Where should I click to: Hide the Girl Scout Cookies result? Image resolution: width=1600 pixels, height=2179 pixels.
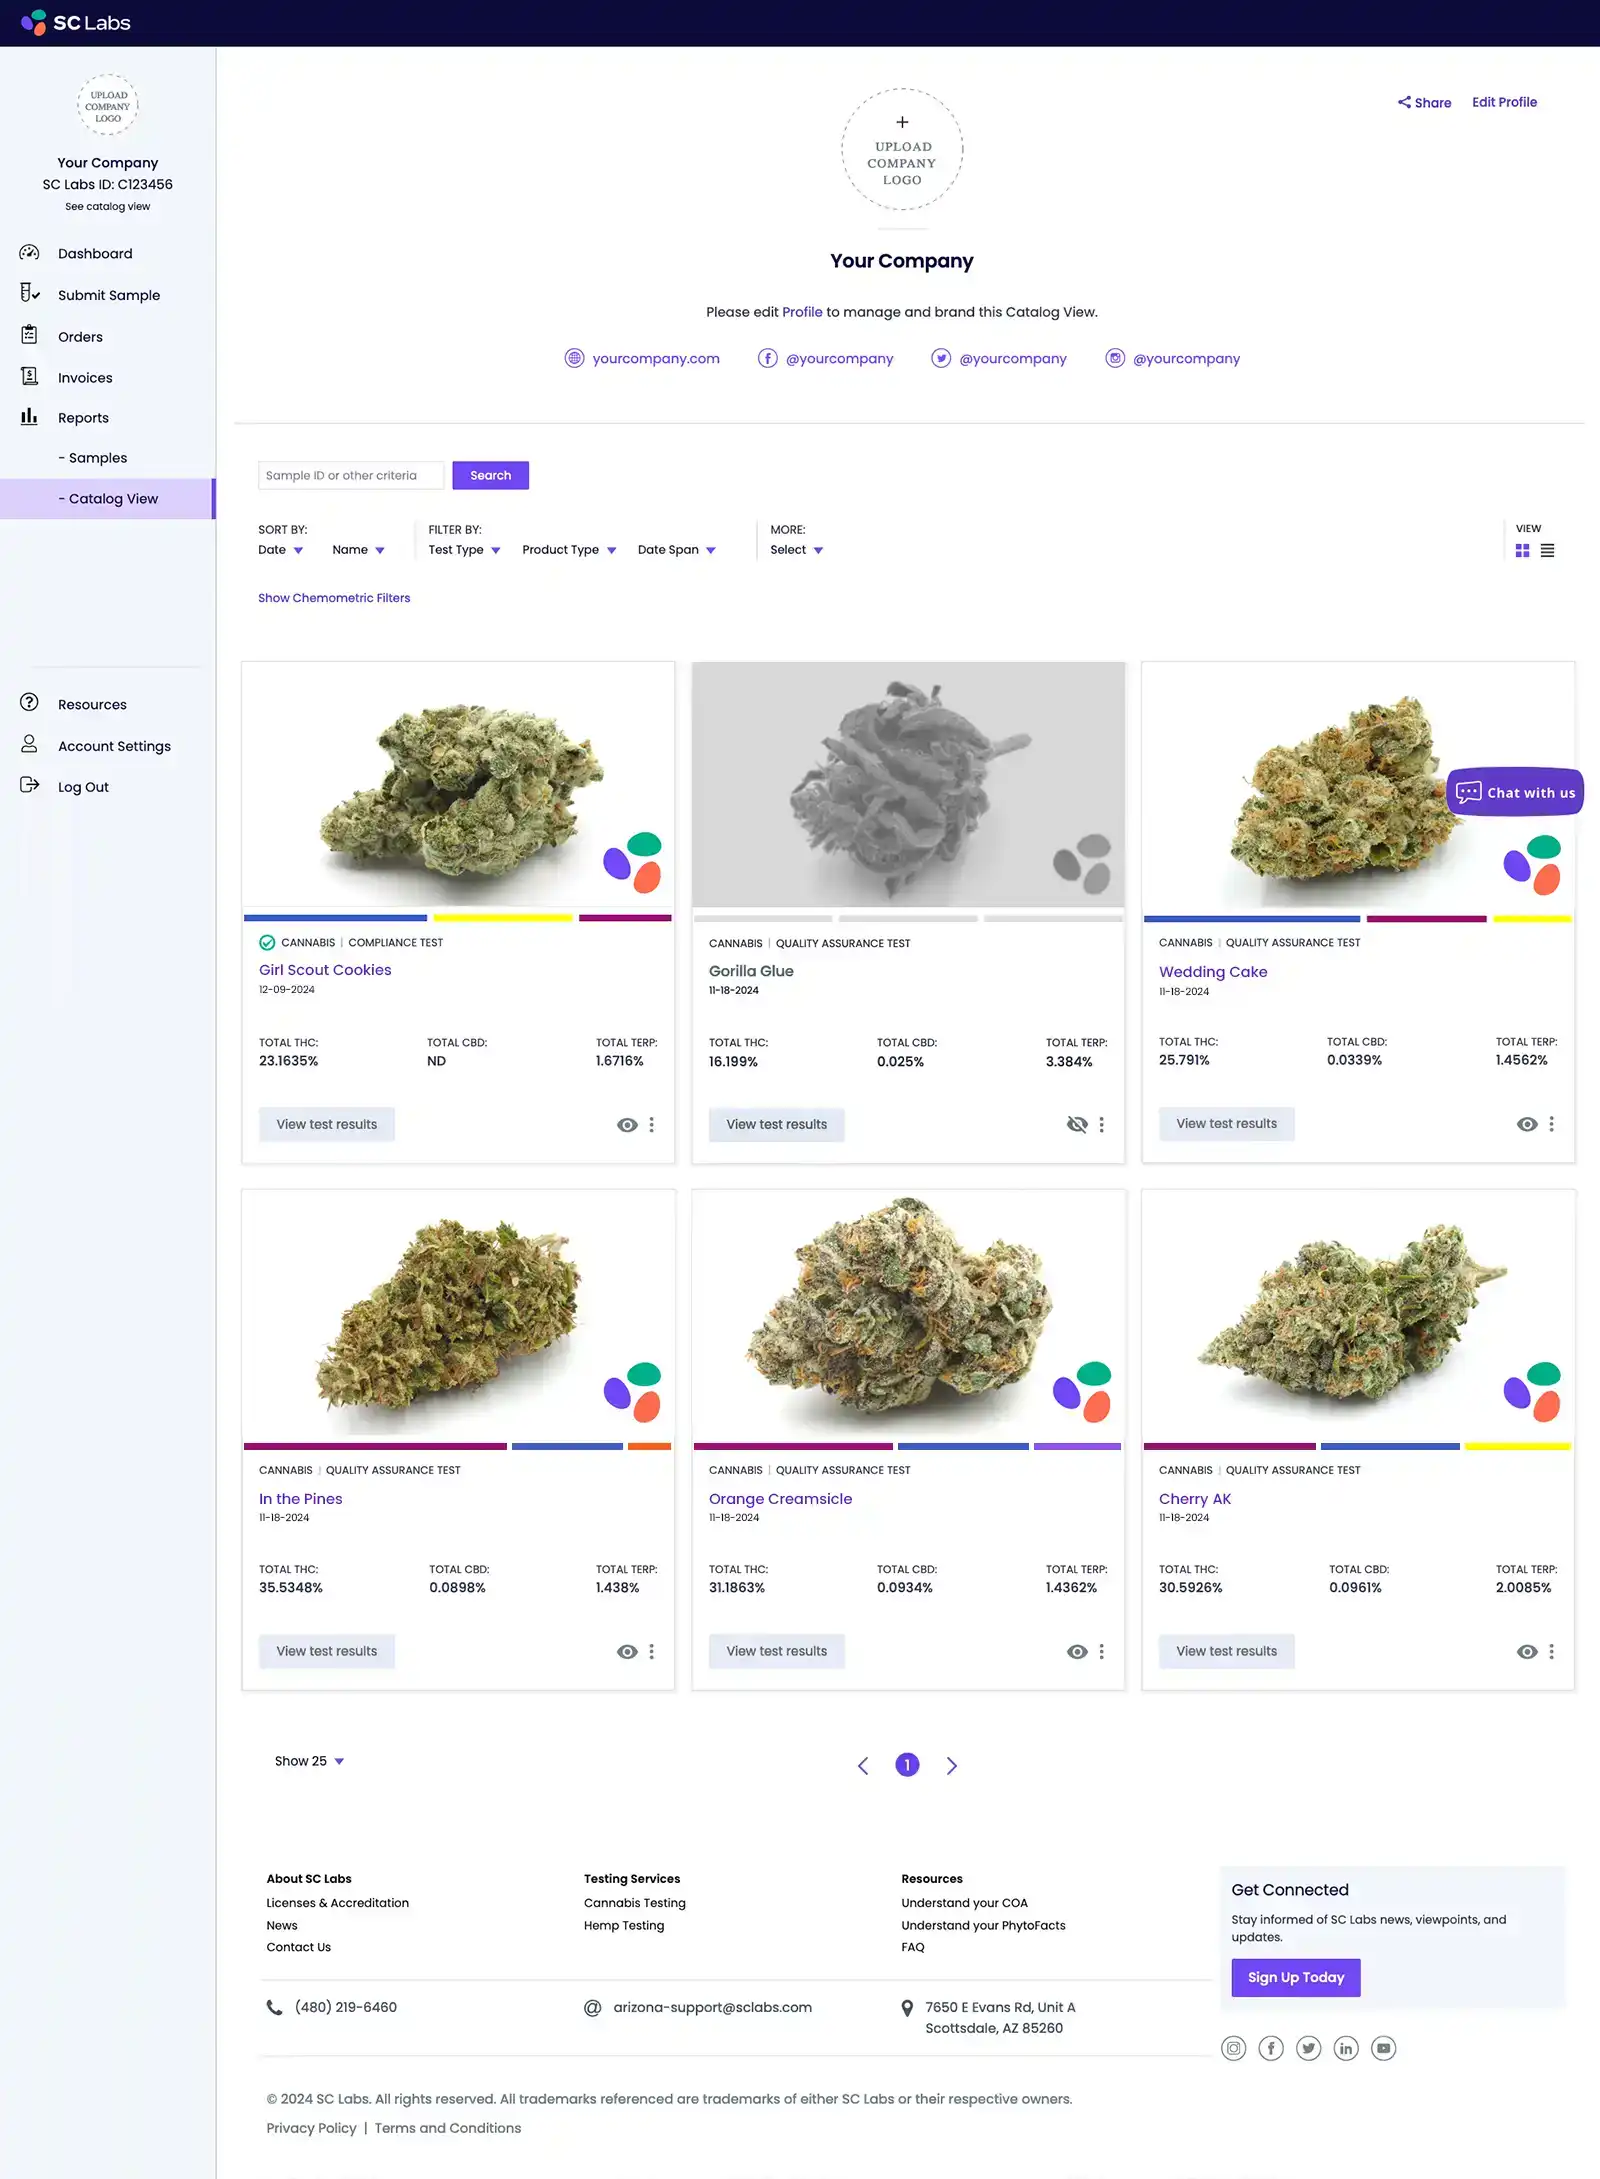[627, 1124]
